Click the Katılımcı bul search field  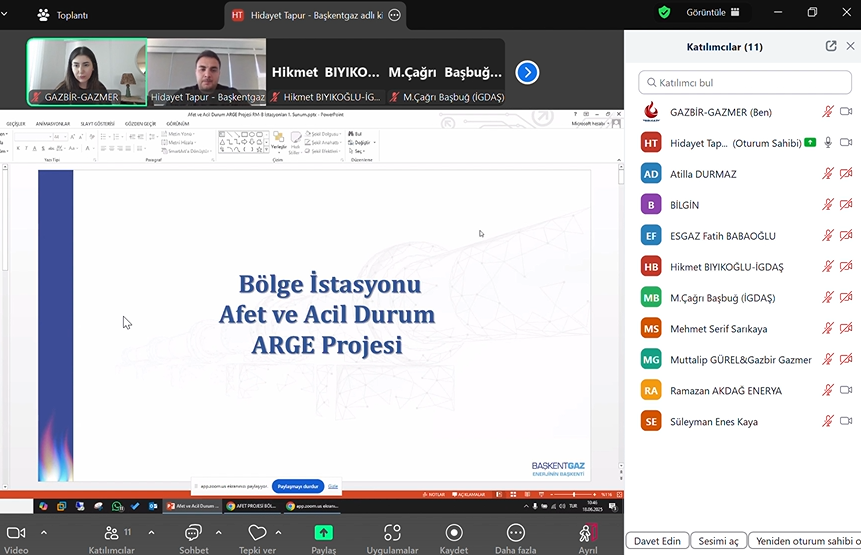tap(745, 82)
